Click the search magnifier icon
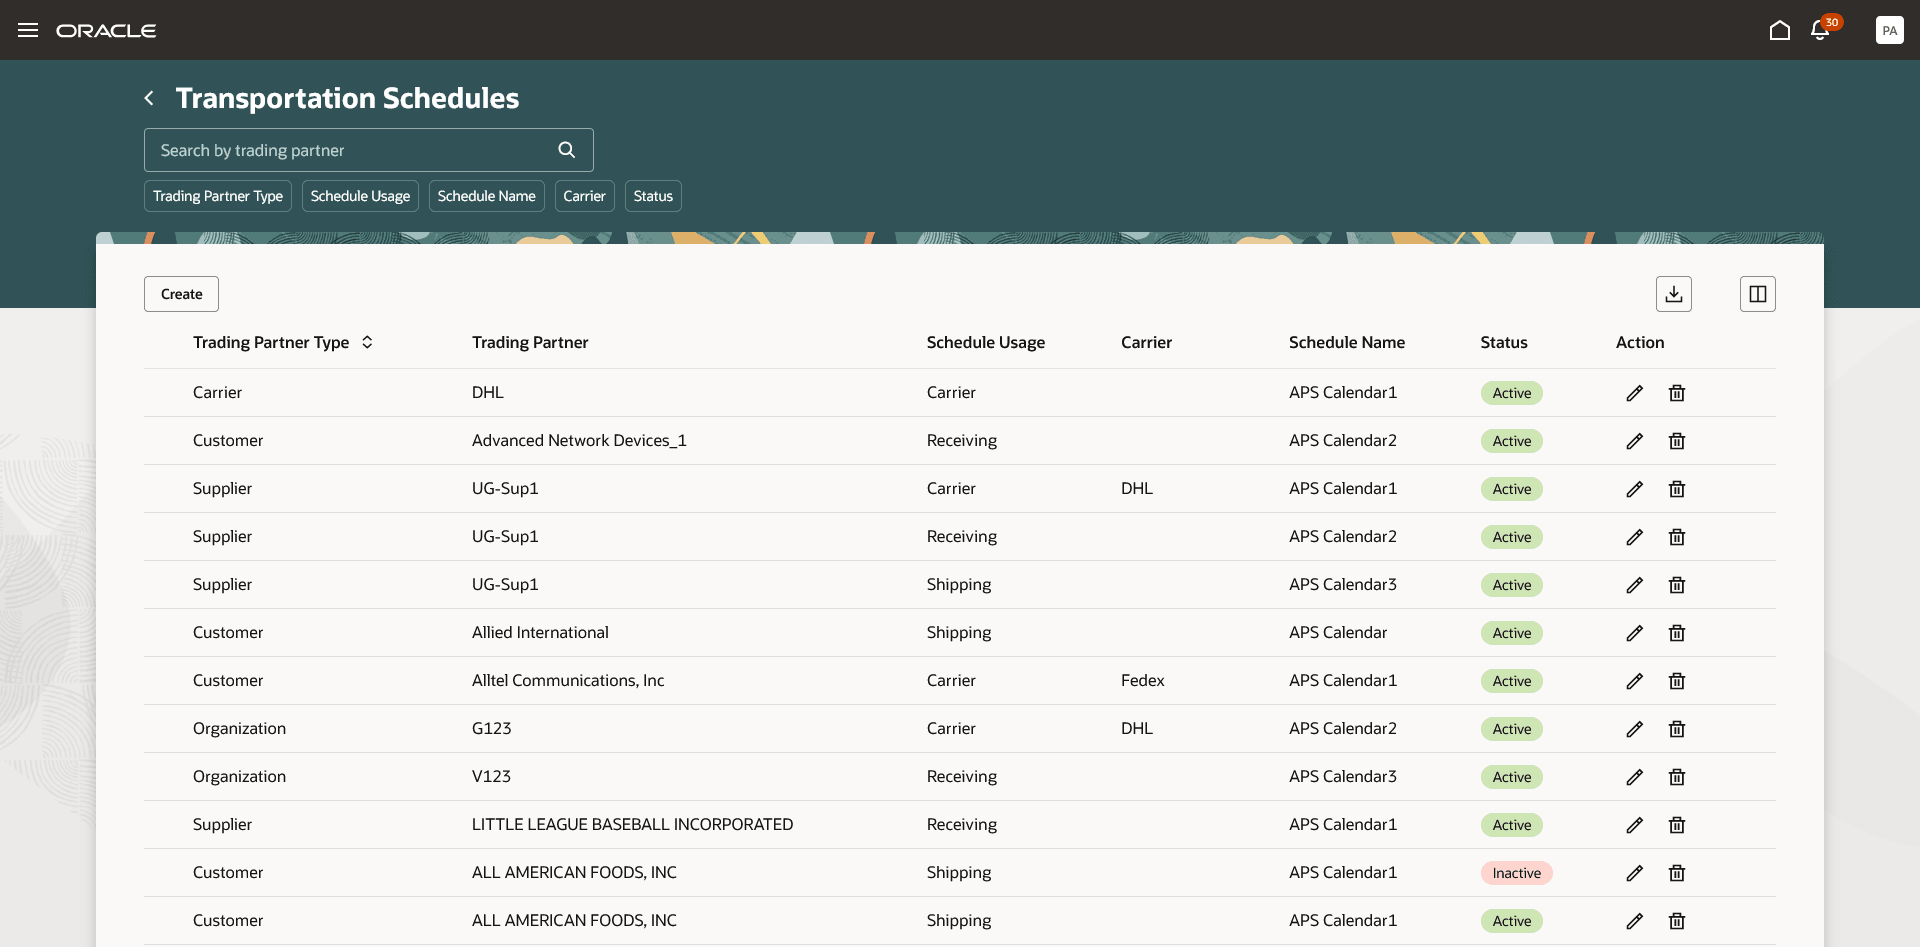This screenshot has width=1920, height=947. (566, 149)
